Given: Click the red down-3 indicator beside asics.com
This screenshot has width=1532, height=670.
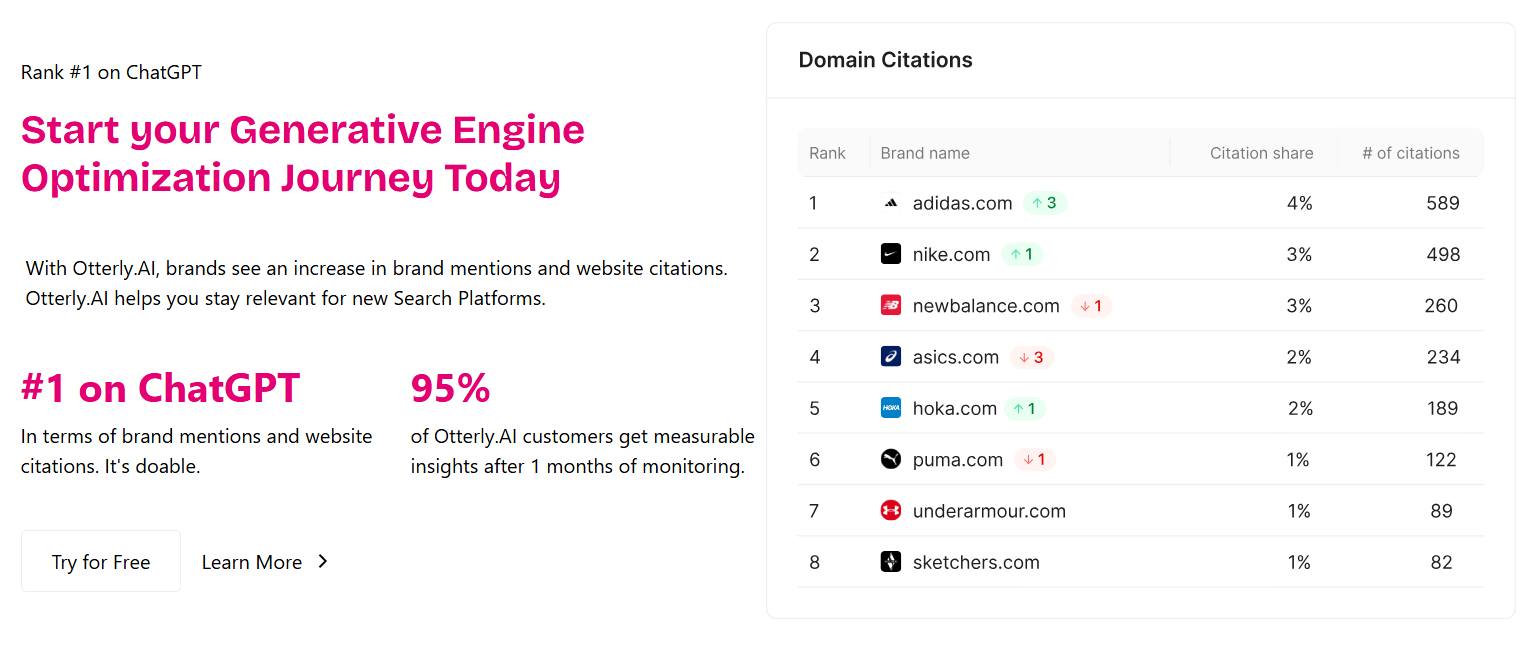Looking at the screenshot, I should [1031, 357].
